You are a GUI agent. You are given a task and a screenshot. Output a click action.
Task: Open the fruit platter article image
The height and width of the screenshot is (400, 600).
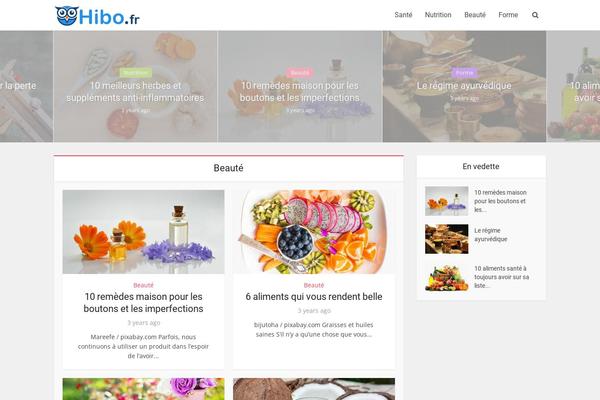point(314,232)
